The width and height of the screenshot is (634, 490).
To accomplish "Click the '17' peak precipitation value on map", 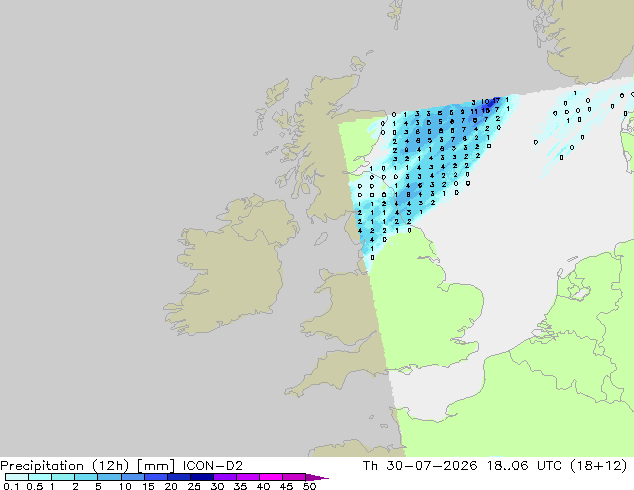I will click(x=497, y=100).
